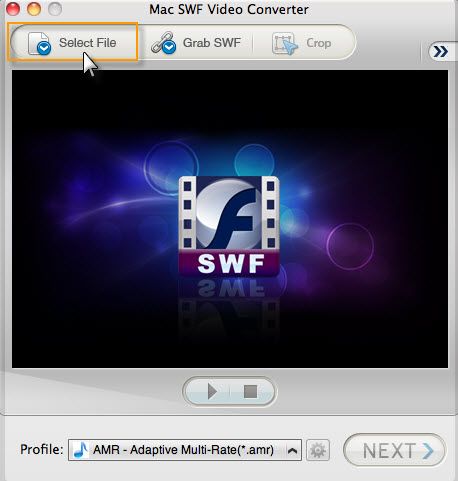Image resolution: width=458 pixels, height=481 pixels.
Task: Minimize the window with yellow button
Action: [34, 9]
